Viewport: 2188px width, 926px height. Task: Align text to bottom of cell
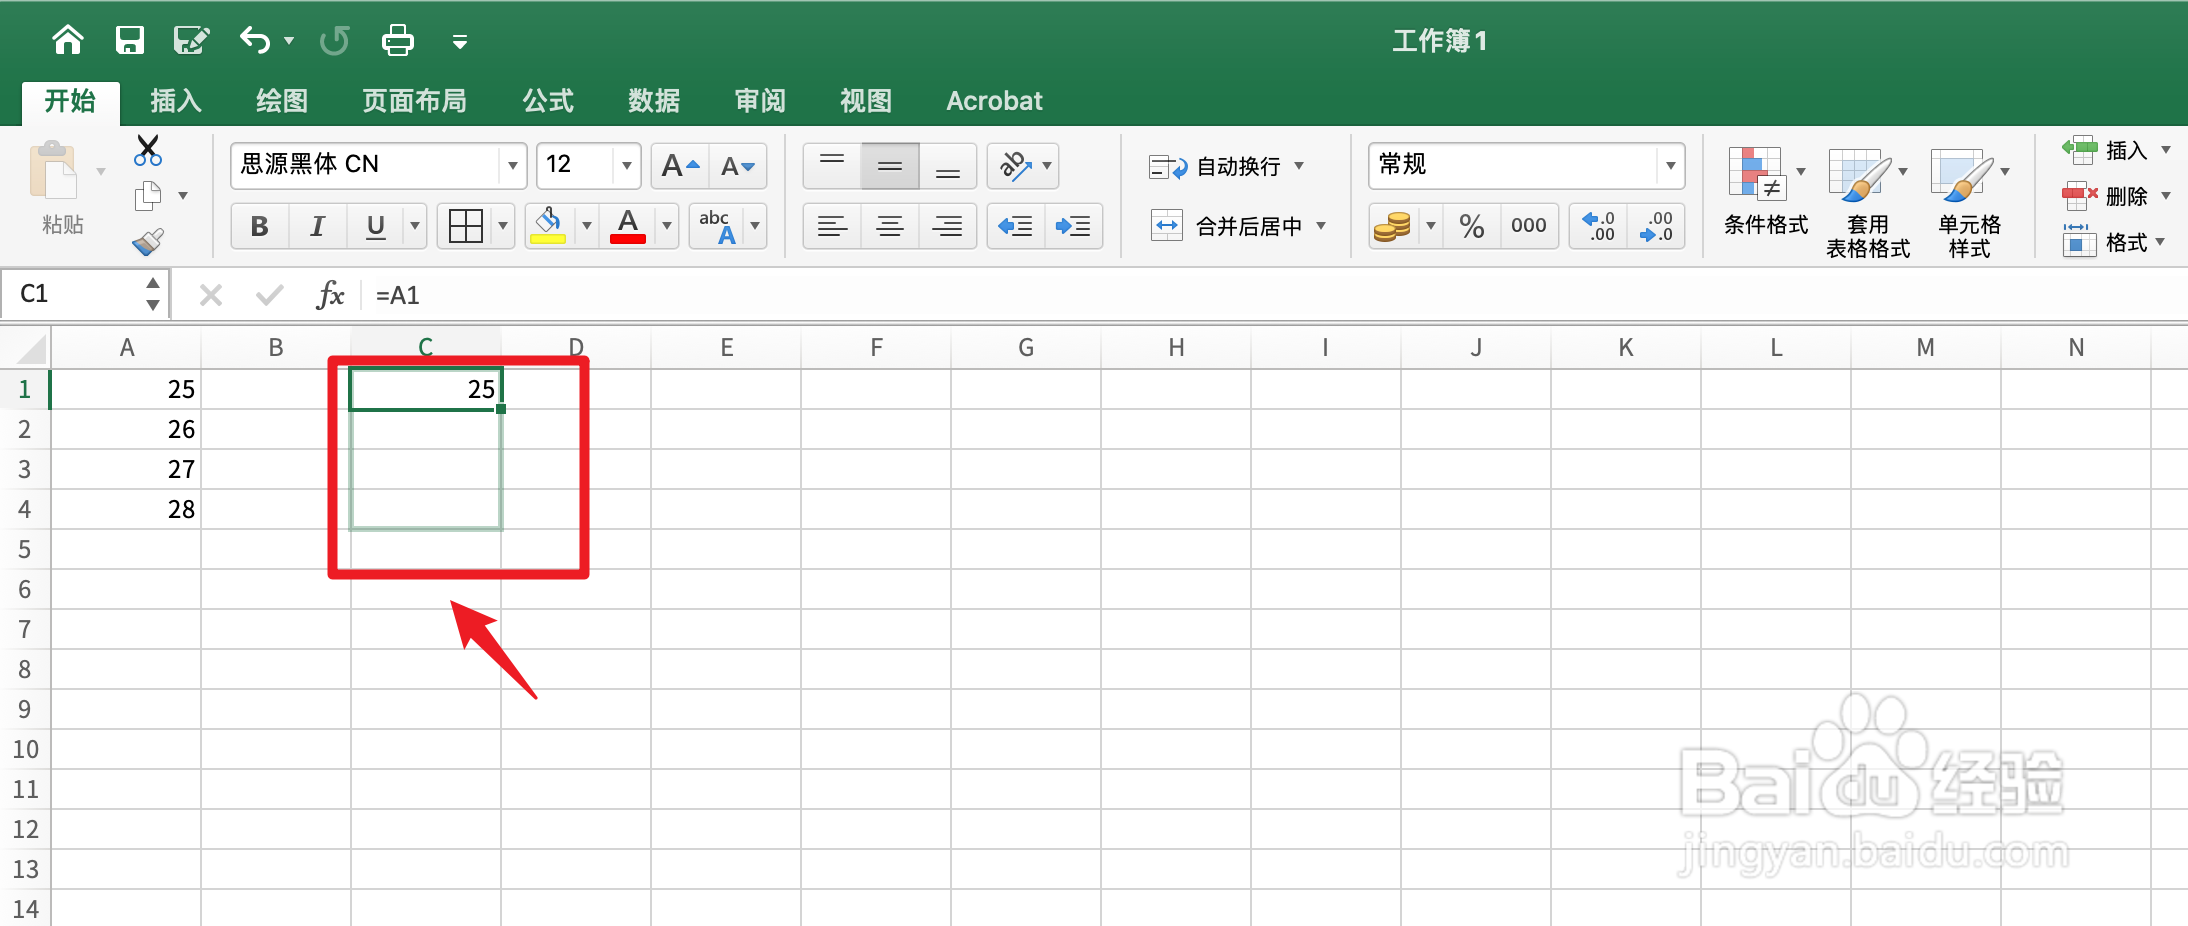[x=948, y=166]
